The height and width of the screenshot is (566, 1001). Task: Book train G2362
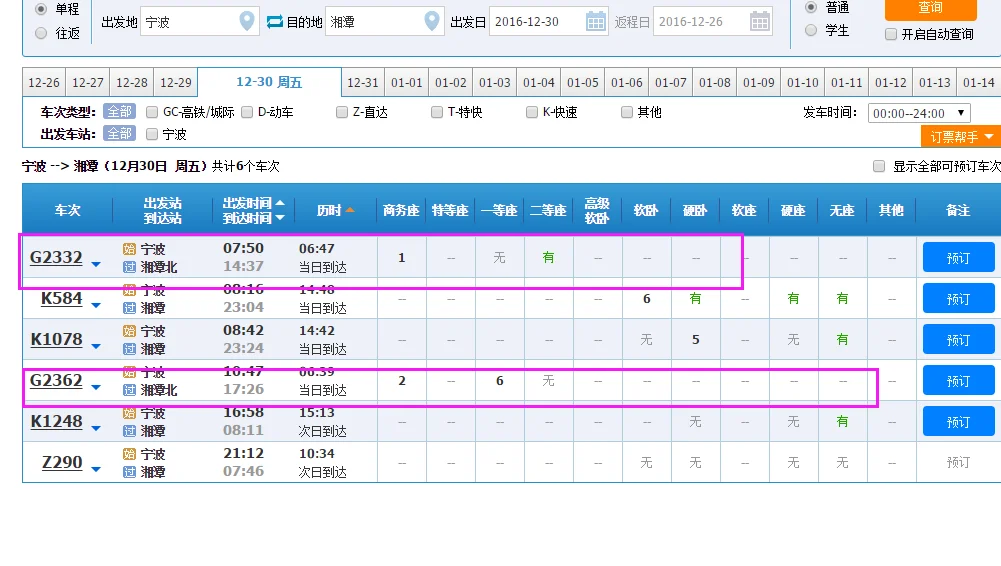point(958,381)
